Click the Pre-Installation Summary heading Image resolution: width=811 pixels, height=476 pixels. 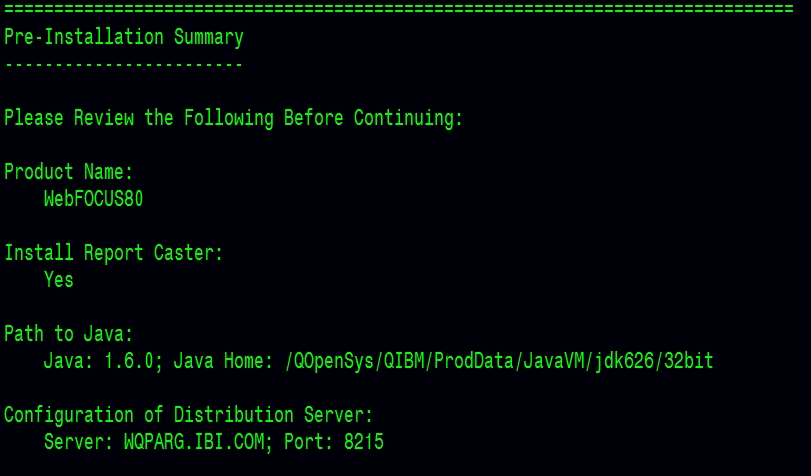coord(124,37)
